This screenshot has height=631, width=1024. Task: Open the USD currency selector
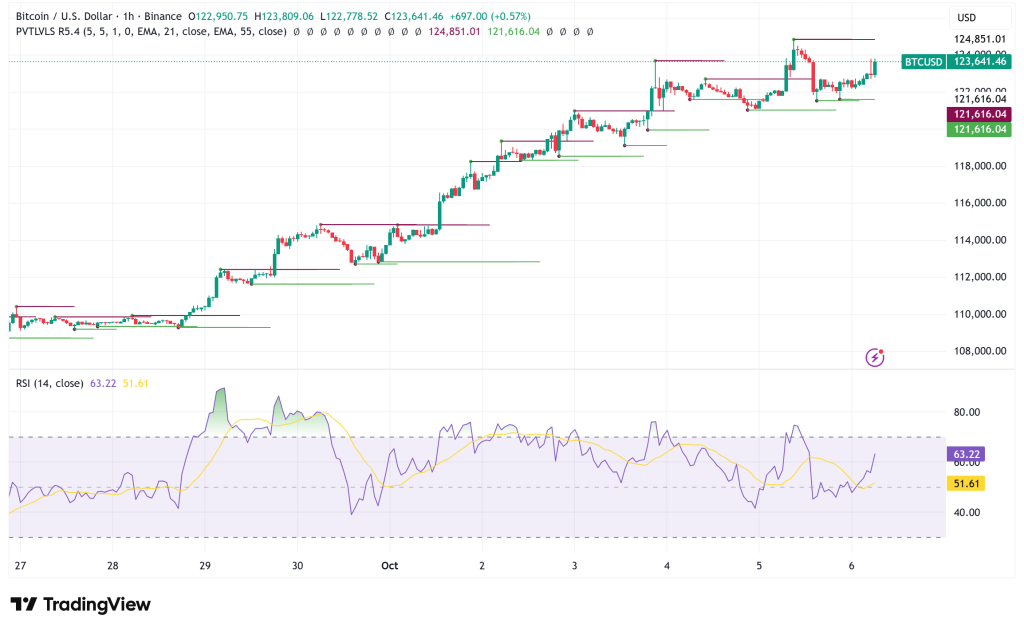click(966, 18)
